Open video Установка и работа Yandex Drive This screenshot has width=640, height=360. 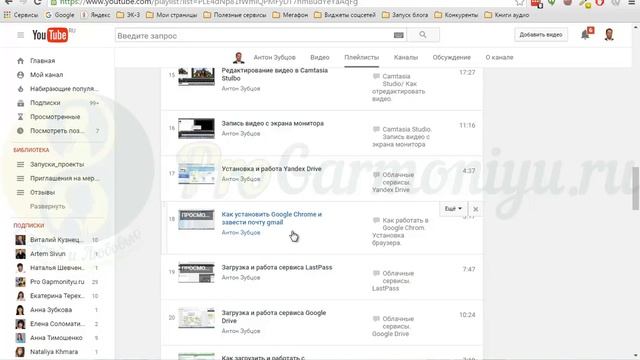click(x=271, y=169)
